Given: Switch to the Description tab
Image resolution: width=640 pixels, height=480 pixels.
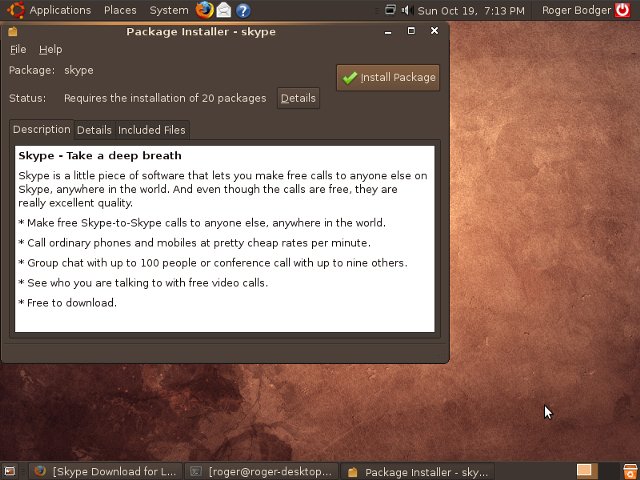Looking at the screenshot, I should click(x=42, y=129).
